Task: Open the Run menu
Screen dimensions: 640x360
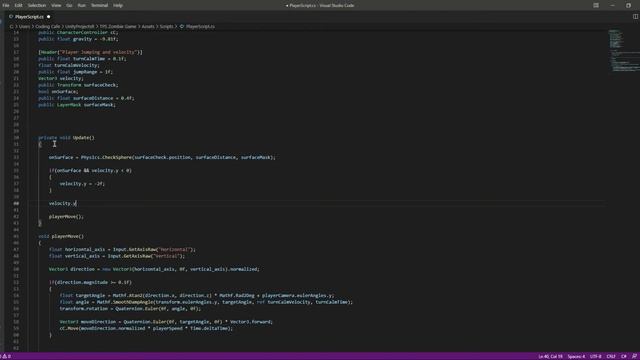Action: (x=82, y=5)
